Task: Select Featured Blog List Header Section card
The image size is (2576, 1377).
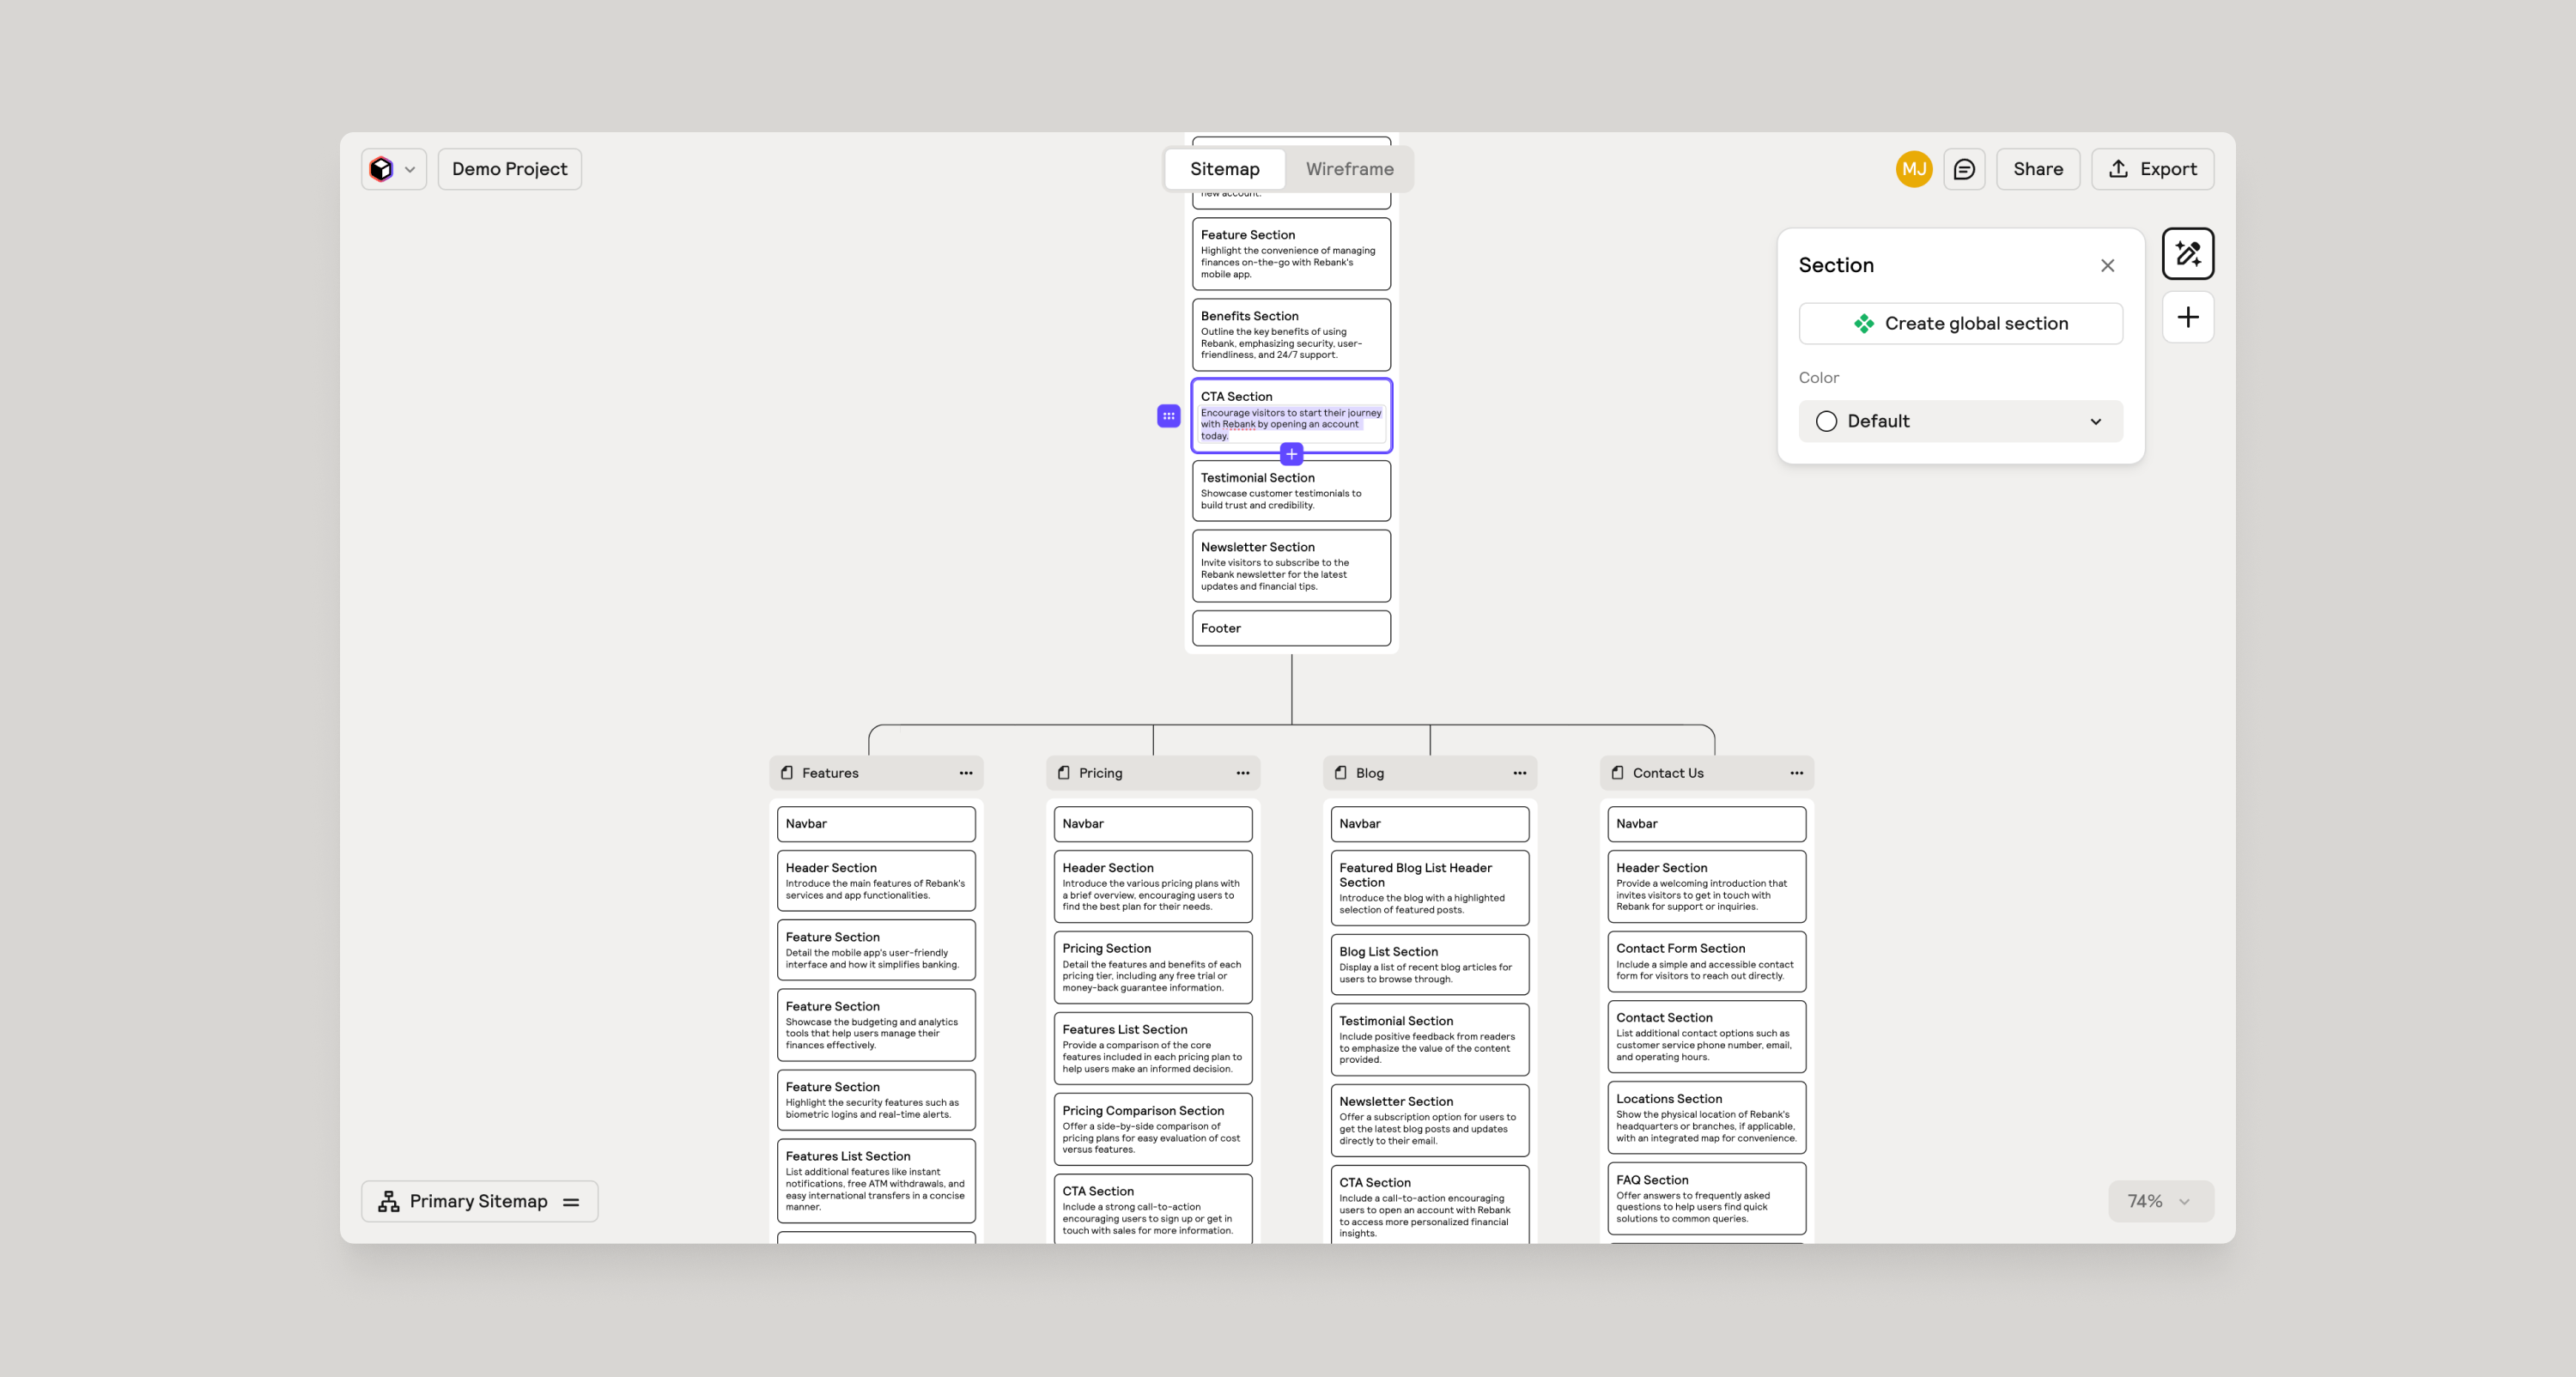Action: (1430, 888)
